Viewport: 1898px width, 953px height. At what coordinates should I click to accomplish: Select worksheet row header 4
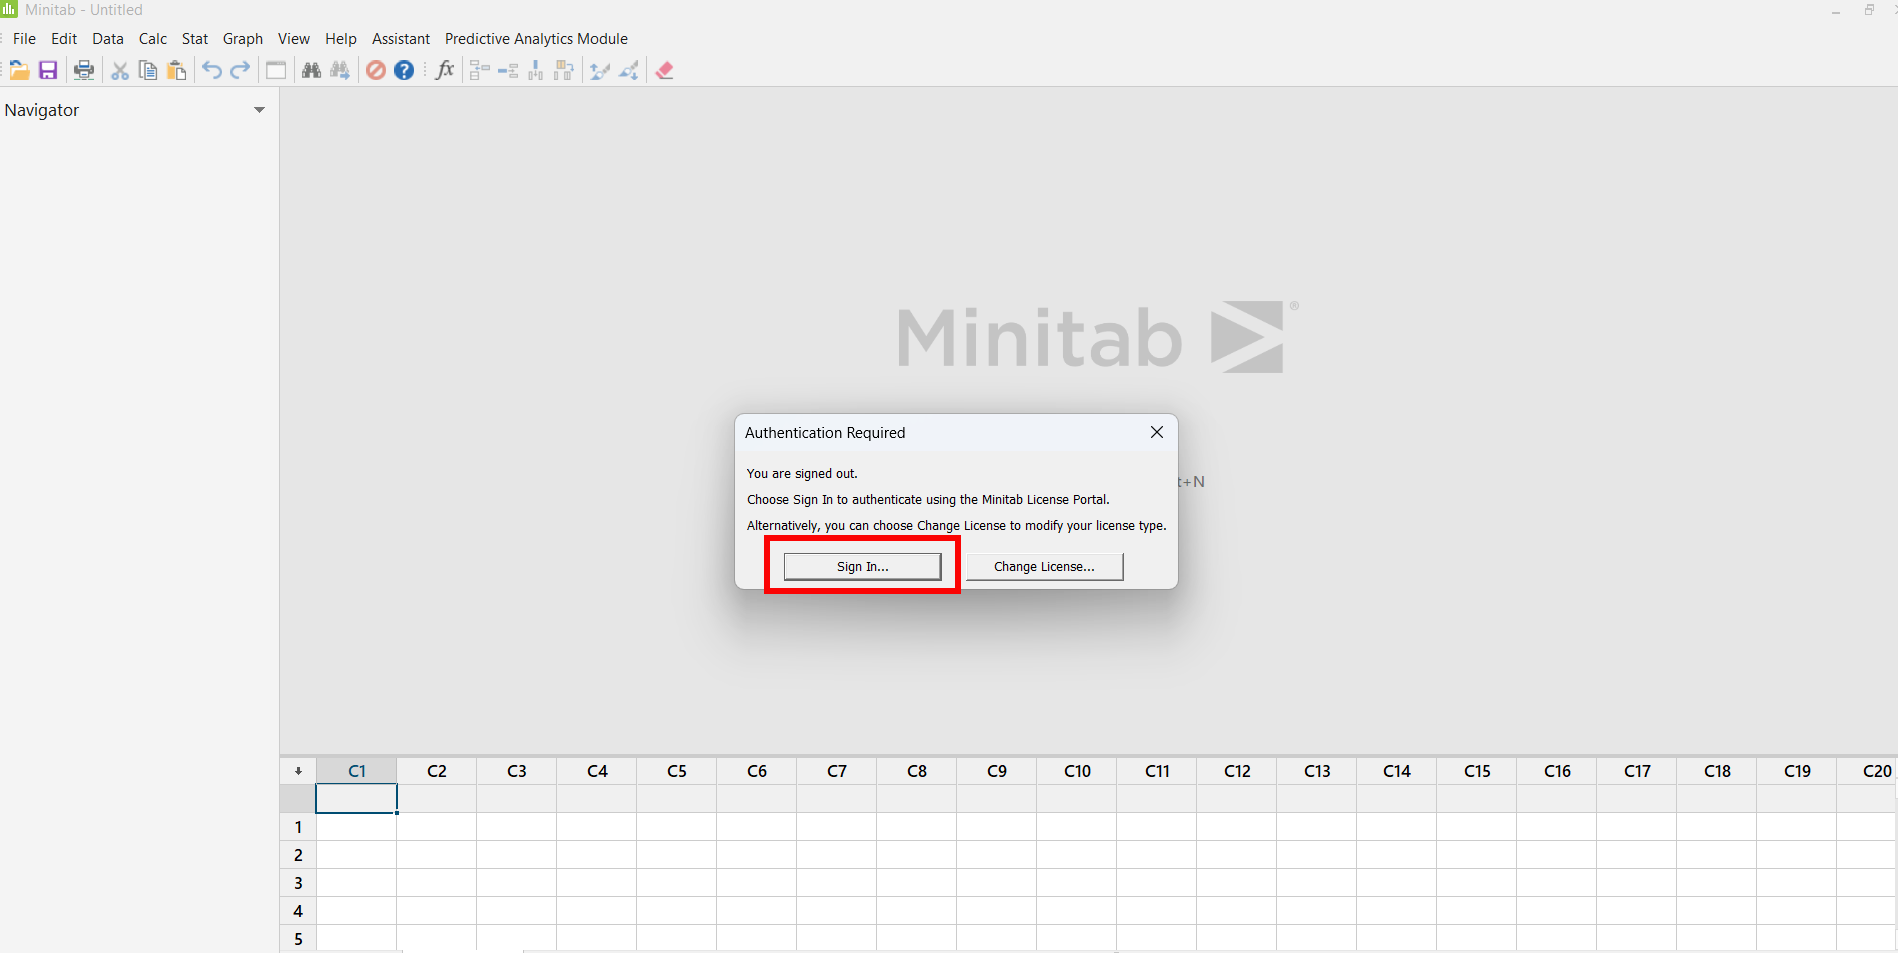(x=298, y=911)
